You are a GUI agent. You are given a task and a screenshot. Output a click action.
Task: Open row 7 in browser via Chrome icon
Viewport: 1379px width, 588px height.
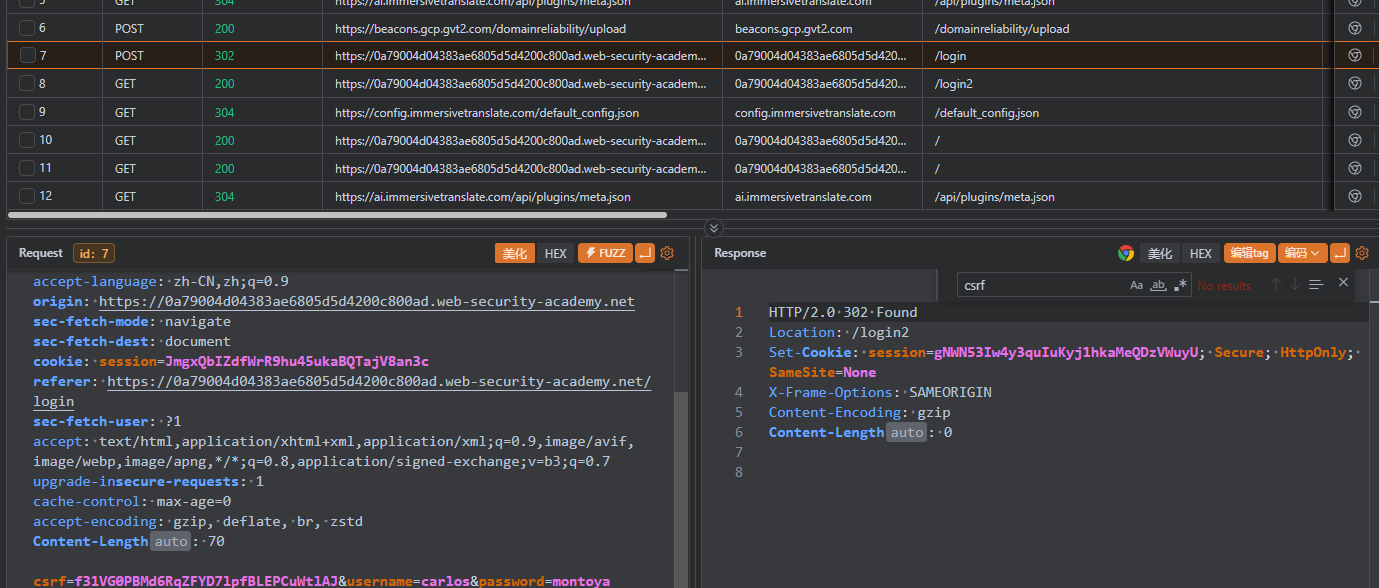click(x=1355, y=55)
